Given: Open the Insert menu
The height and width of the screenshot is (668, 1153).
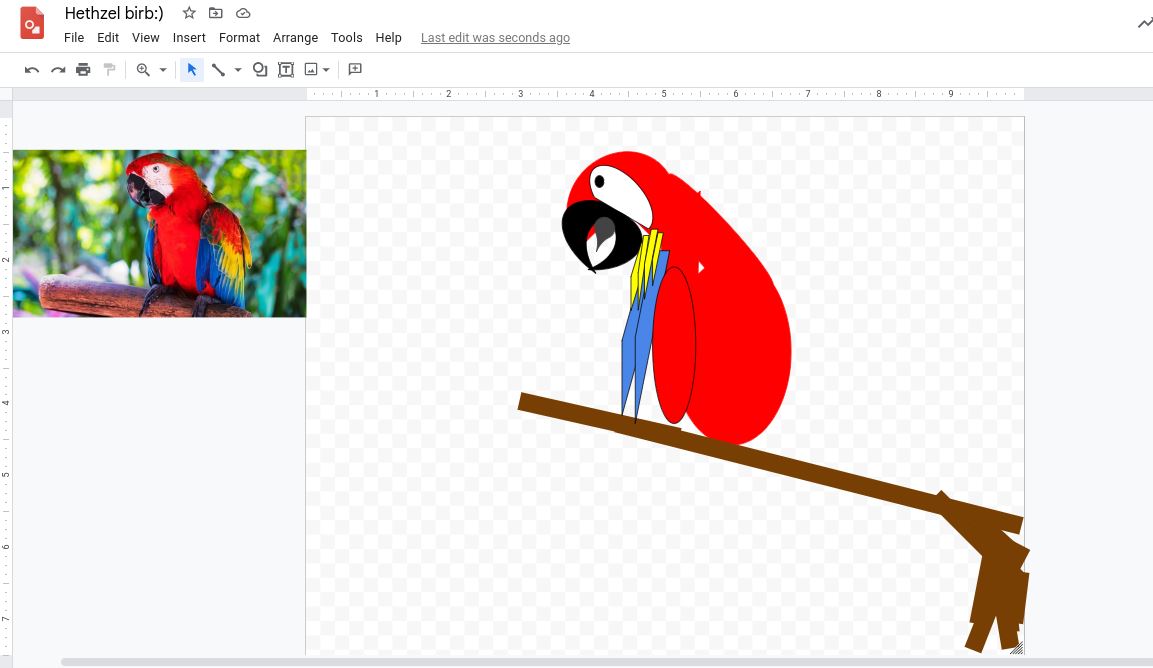Looking at the screenshot, I should [189, 38].
